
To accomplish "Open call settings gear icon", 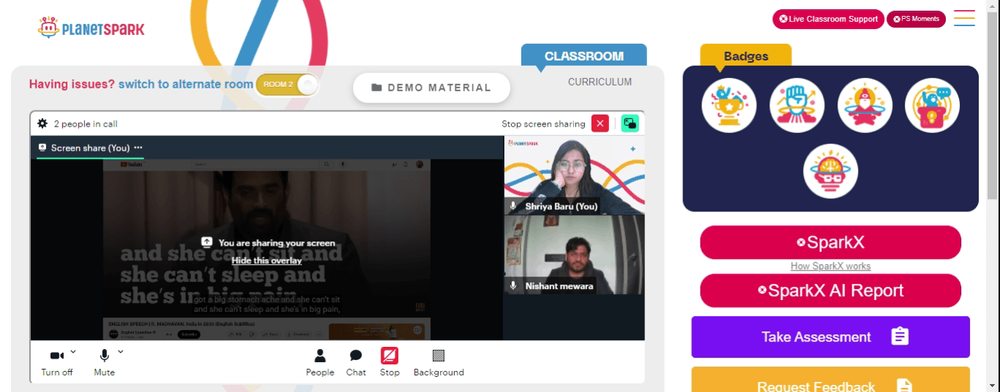I will 42,124.
